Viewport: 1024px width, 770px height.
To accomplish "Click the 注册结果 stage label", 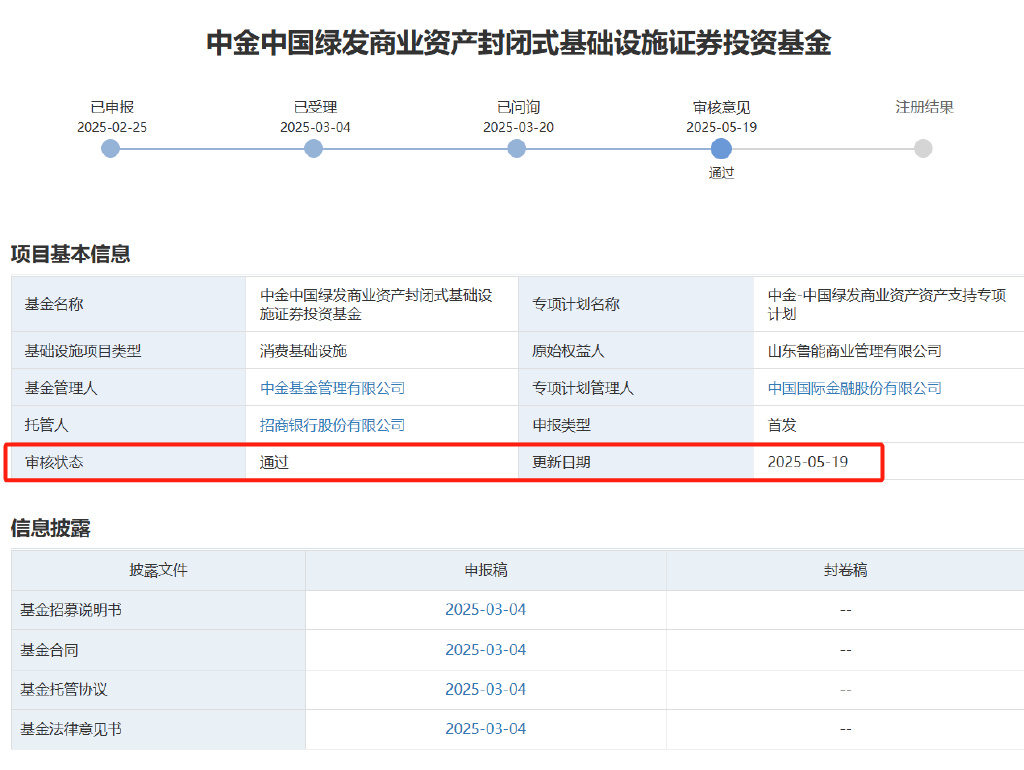I will point(924,107).
